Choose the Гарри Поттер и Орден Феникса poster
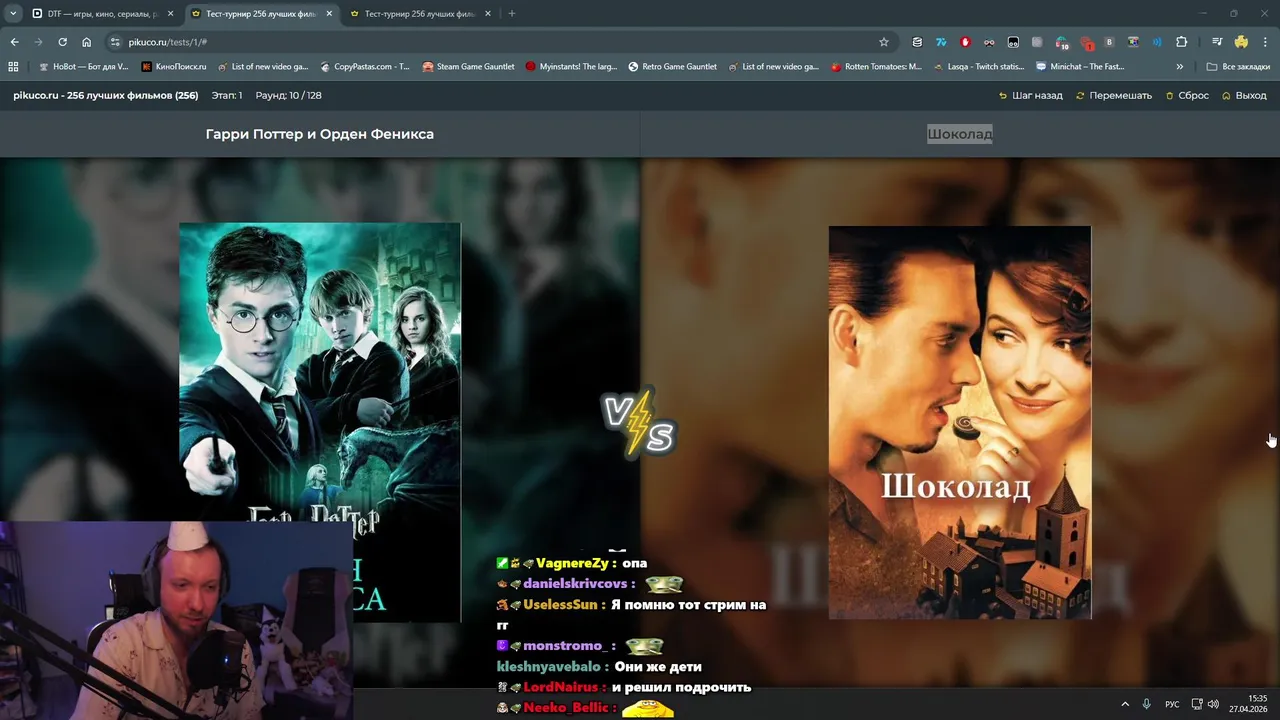The height and width of the screenshot is (720, 1280). tap(320, 422)
